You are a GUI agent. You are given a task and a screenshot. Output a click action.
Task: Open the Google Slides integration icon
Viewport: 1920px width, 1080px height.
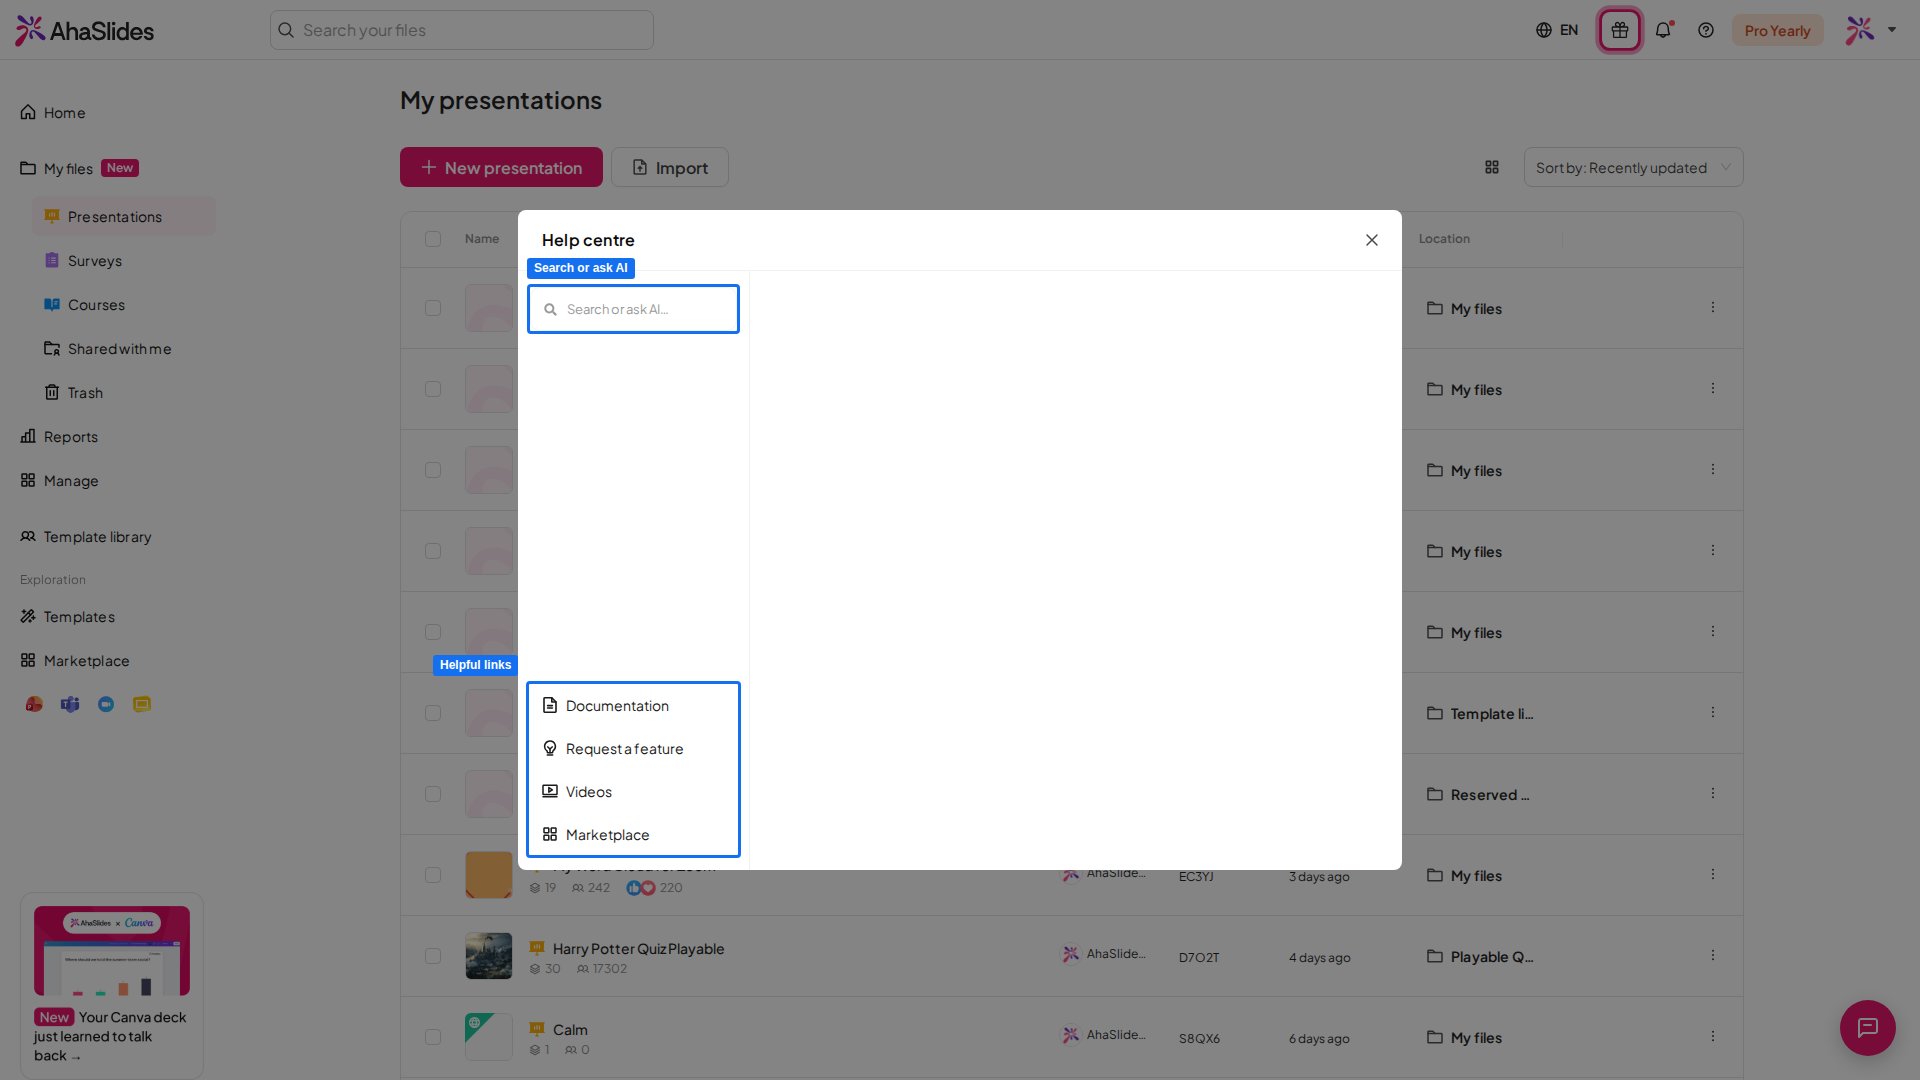142,704
